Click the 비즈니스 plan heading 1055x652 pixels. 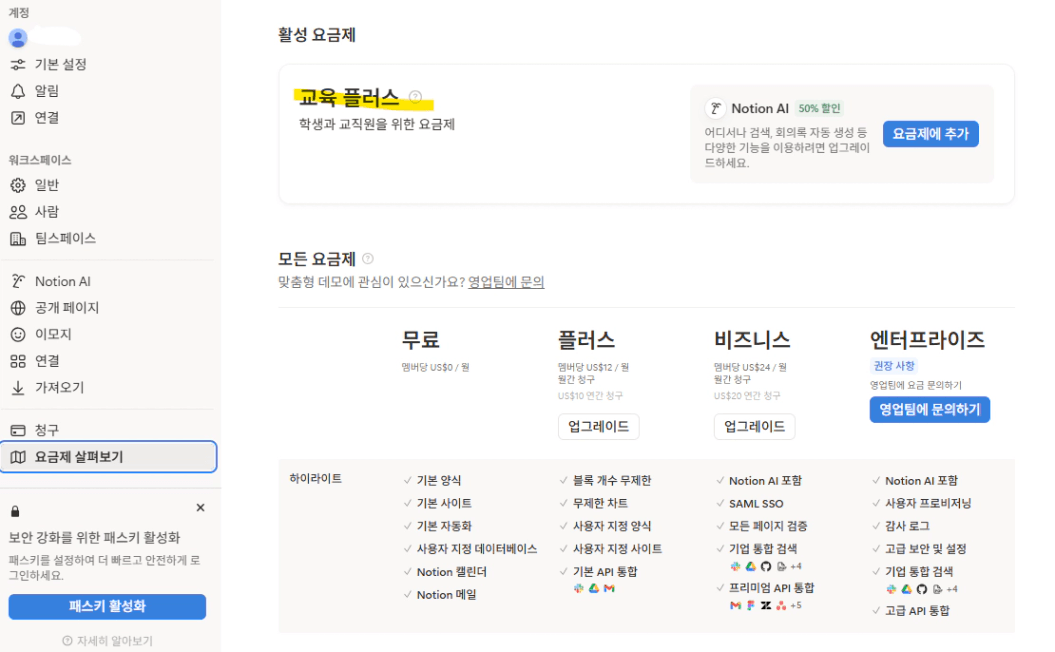pos(752,340)
